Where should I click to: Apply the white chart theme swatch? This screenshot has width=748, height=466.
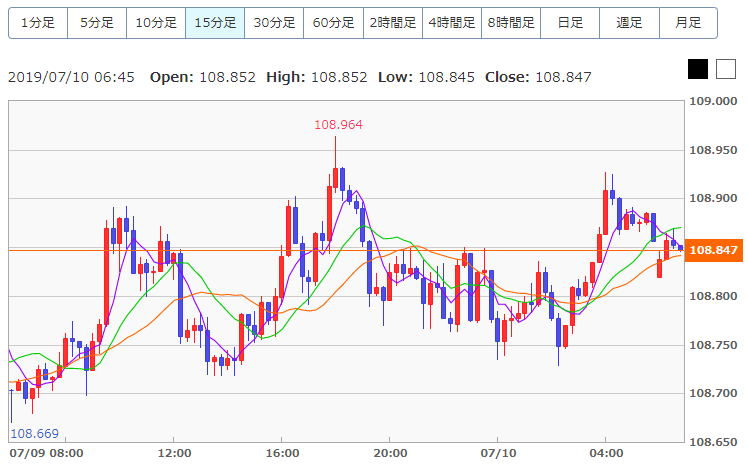coord(726,69)
